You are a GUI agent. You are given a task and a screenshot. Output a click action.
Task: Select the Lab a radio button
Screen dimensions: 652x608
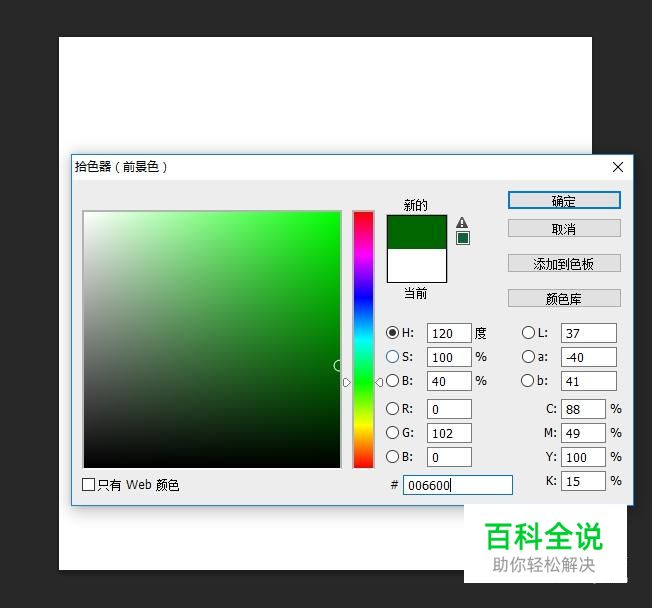coord(528,356)
